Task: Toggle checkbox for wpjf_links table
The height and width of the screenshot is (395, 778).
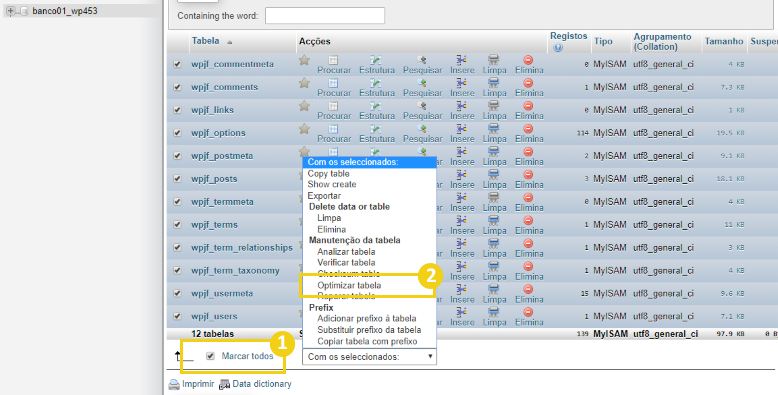Action: pos(178,110)
